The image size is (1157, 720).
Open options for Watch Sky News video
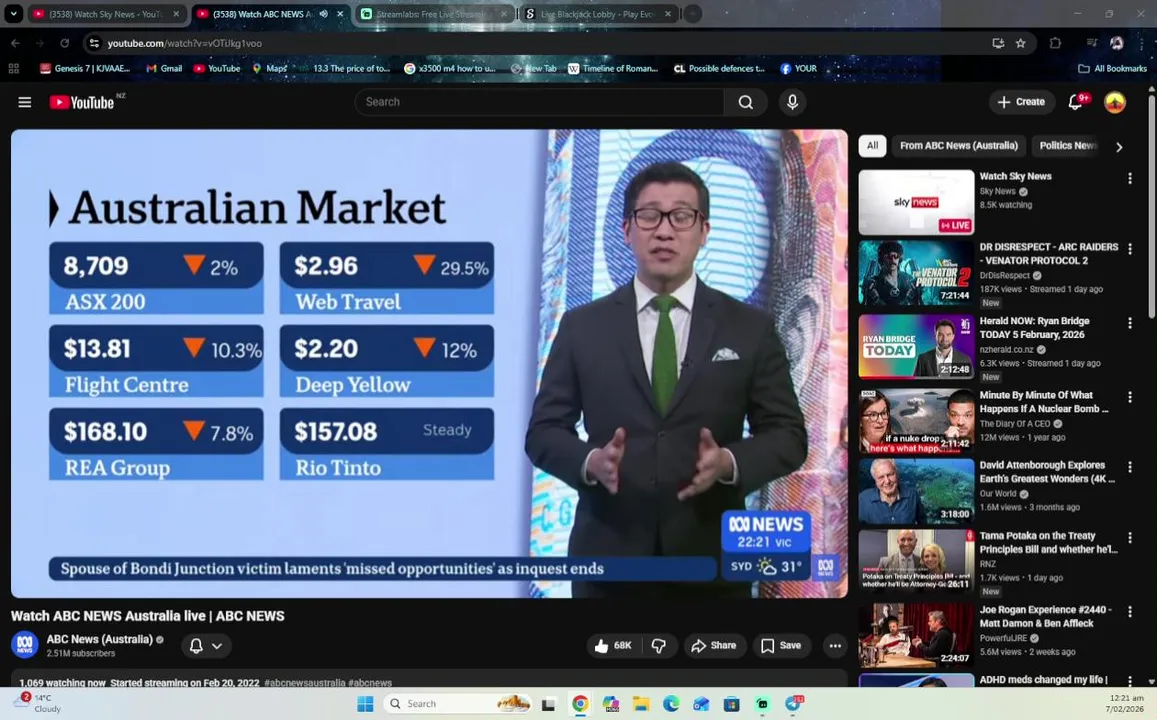(x=1129, y=179)
